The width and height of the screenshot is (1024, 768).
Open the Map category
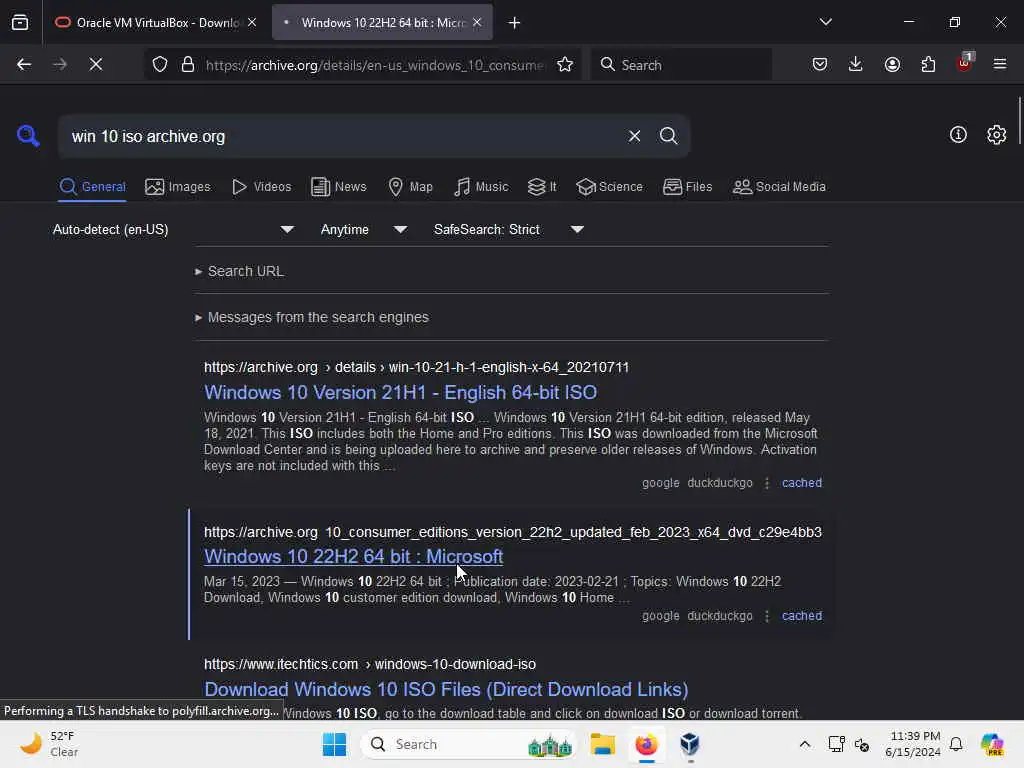(410, 187)
